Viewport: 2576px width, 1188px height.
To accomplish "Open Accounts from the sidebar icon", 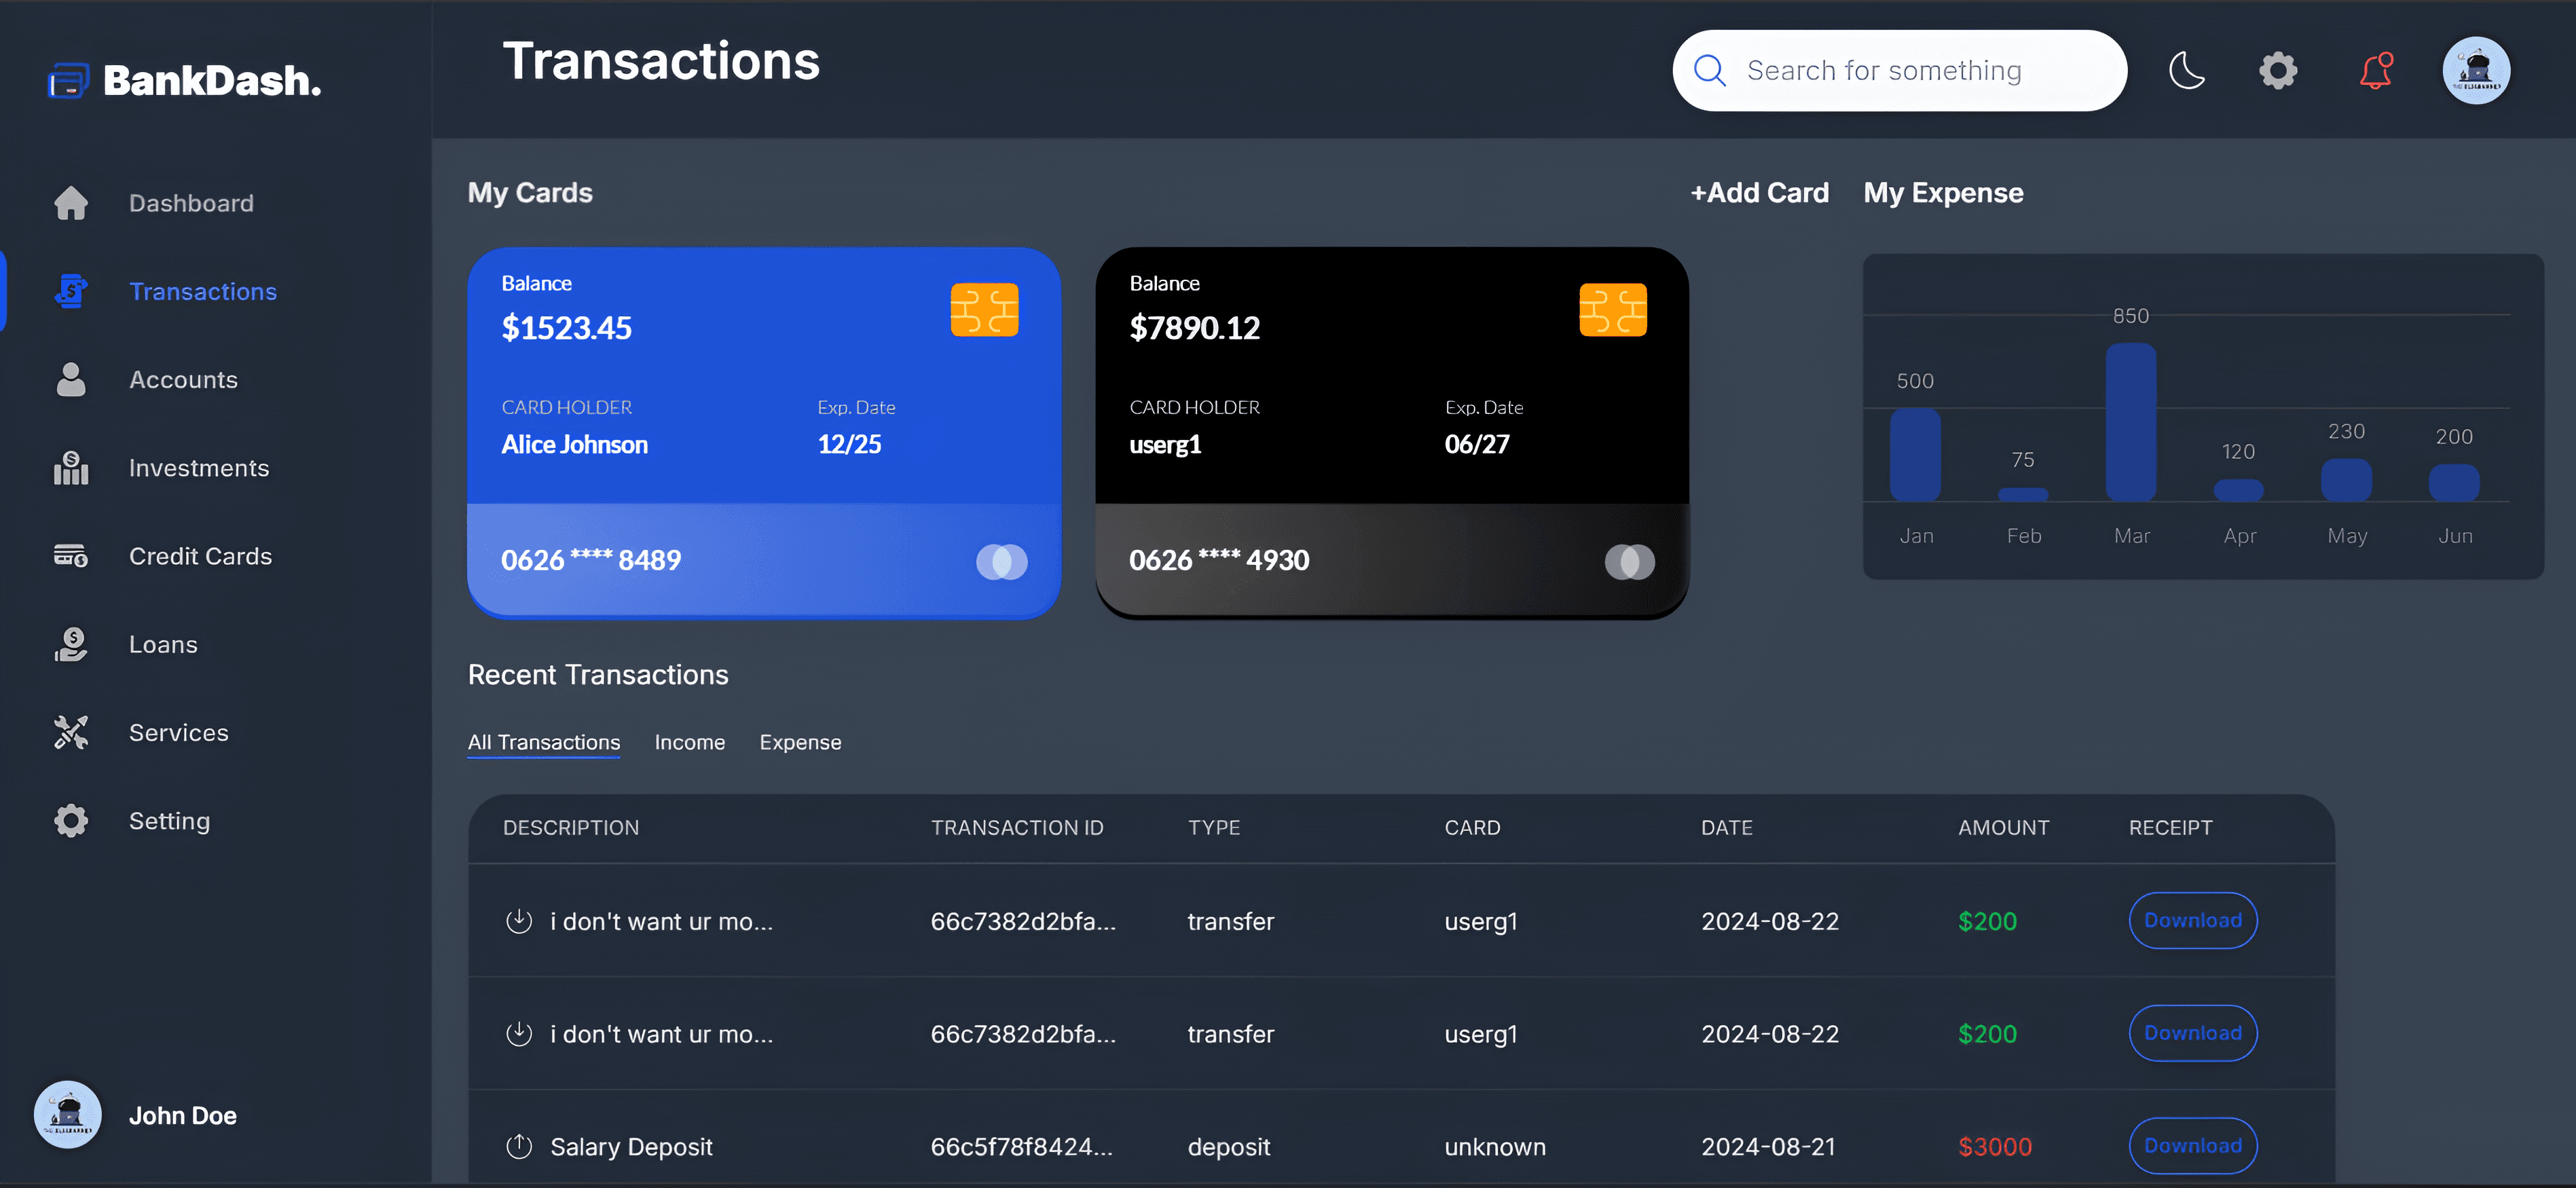I will point(70,379).
